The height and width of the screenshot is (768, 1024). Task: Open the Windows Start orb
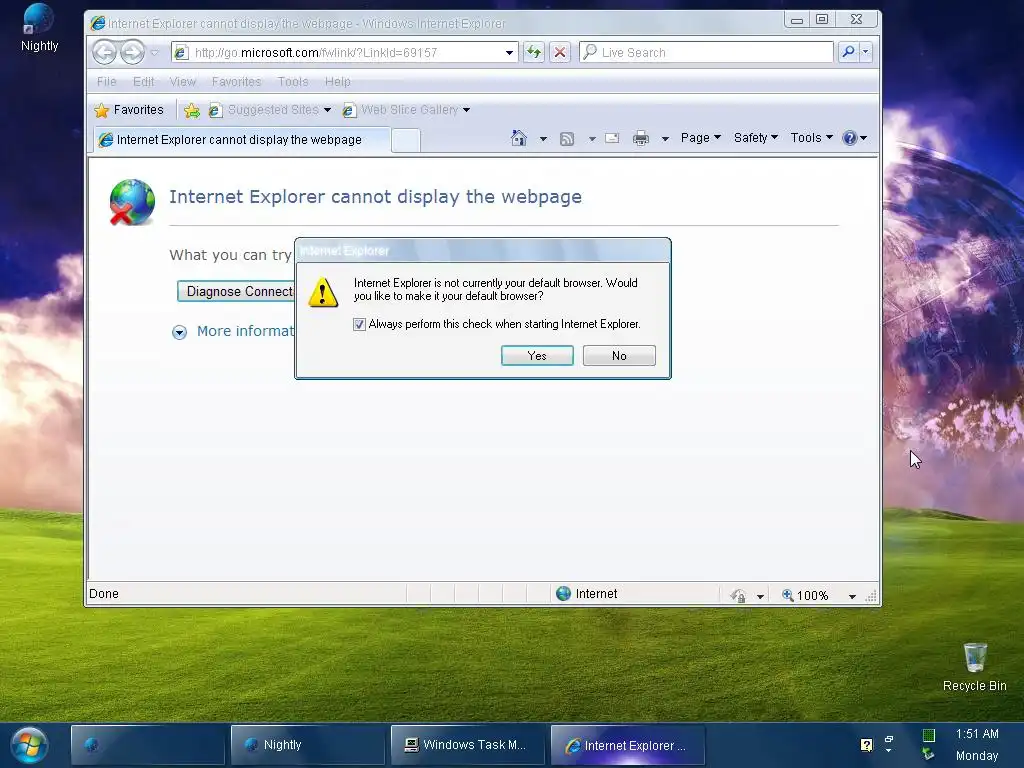[x=29, y=745]
